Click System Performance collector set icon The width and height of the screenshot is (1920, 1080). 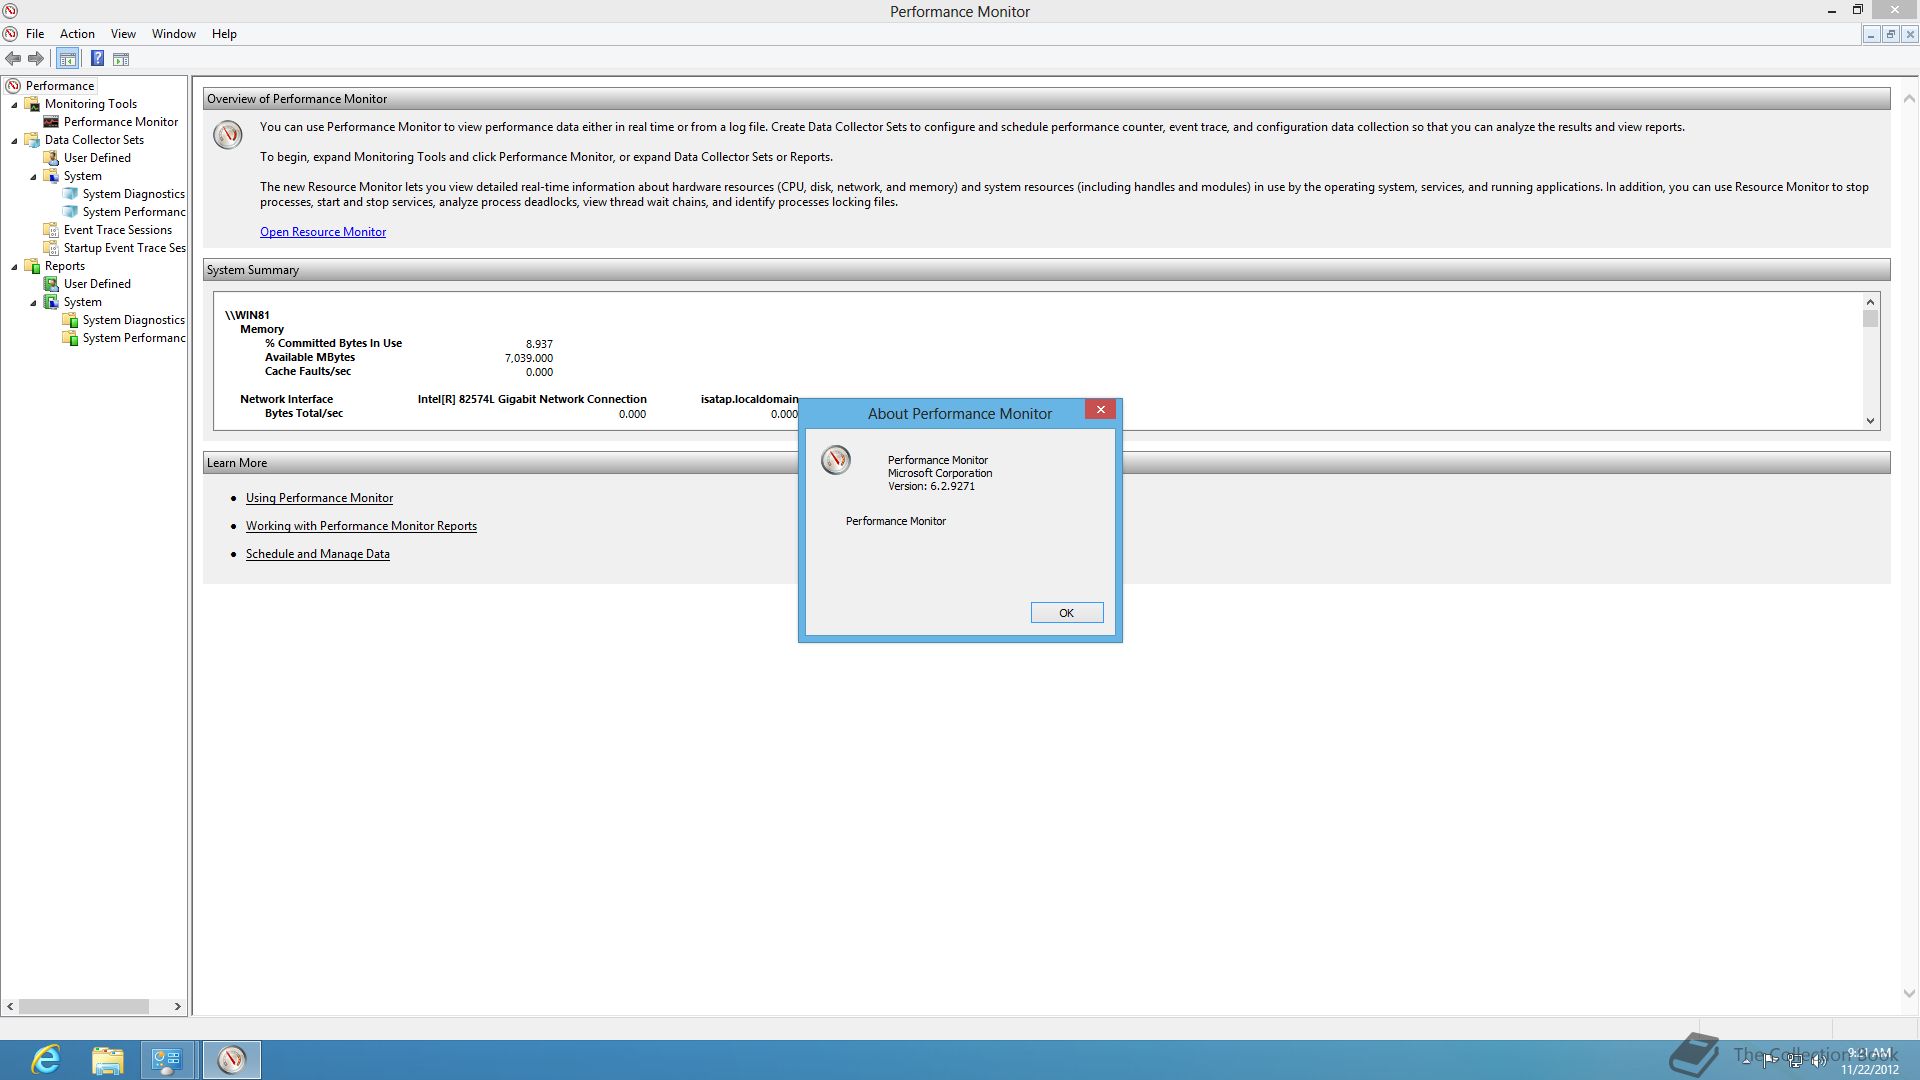(70, 212)
